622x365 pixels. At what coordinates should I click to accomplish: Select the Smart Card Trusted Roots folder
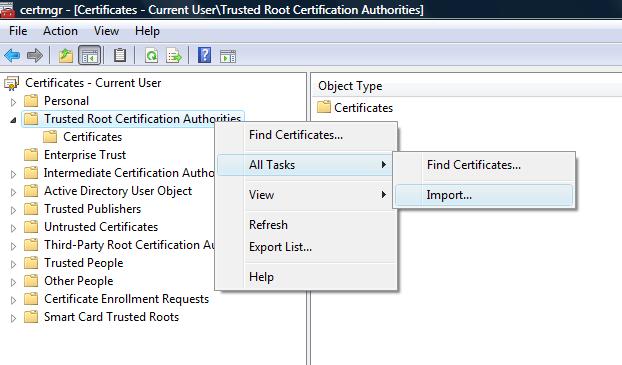pyautogui.click(x=111, y=317)
